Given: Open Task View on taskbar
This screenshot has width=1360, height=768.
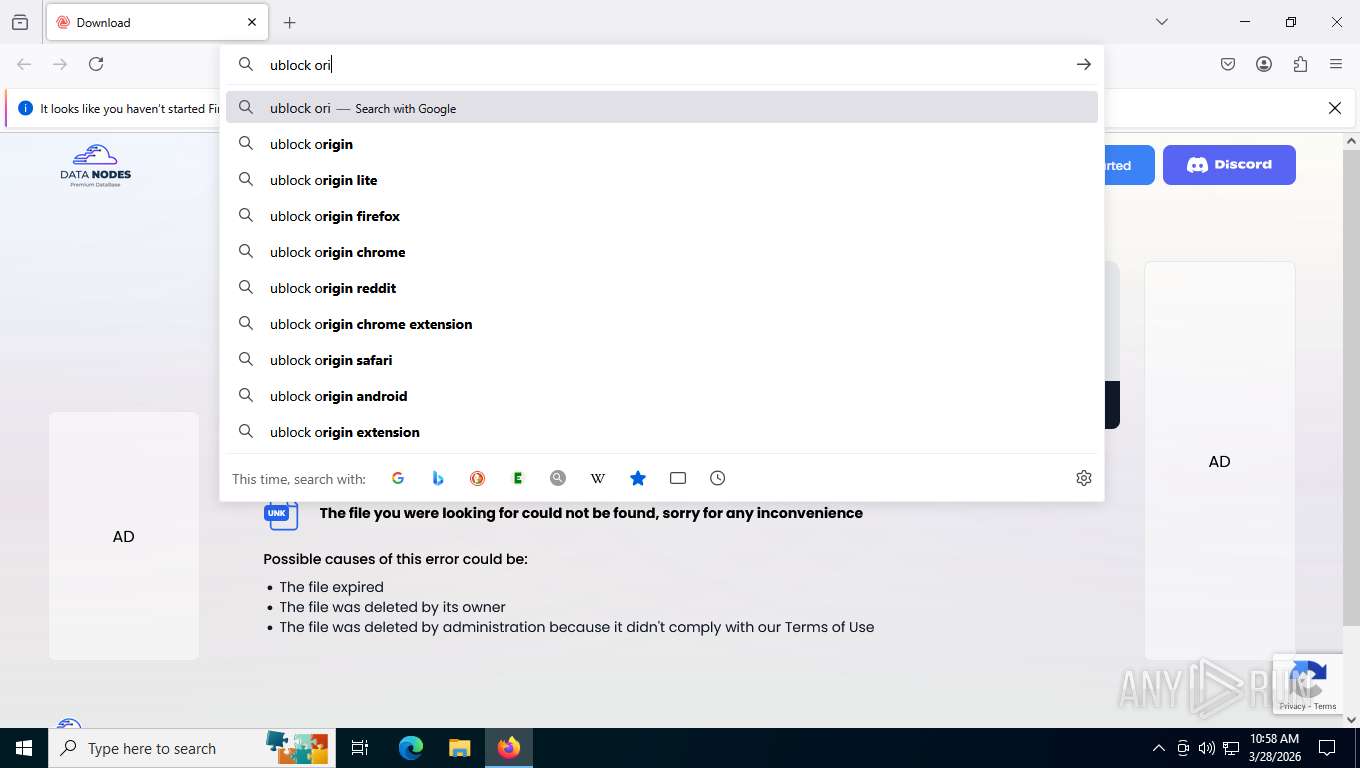Looking at the screenshot, I should (360, 748).
